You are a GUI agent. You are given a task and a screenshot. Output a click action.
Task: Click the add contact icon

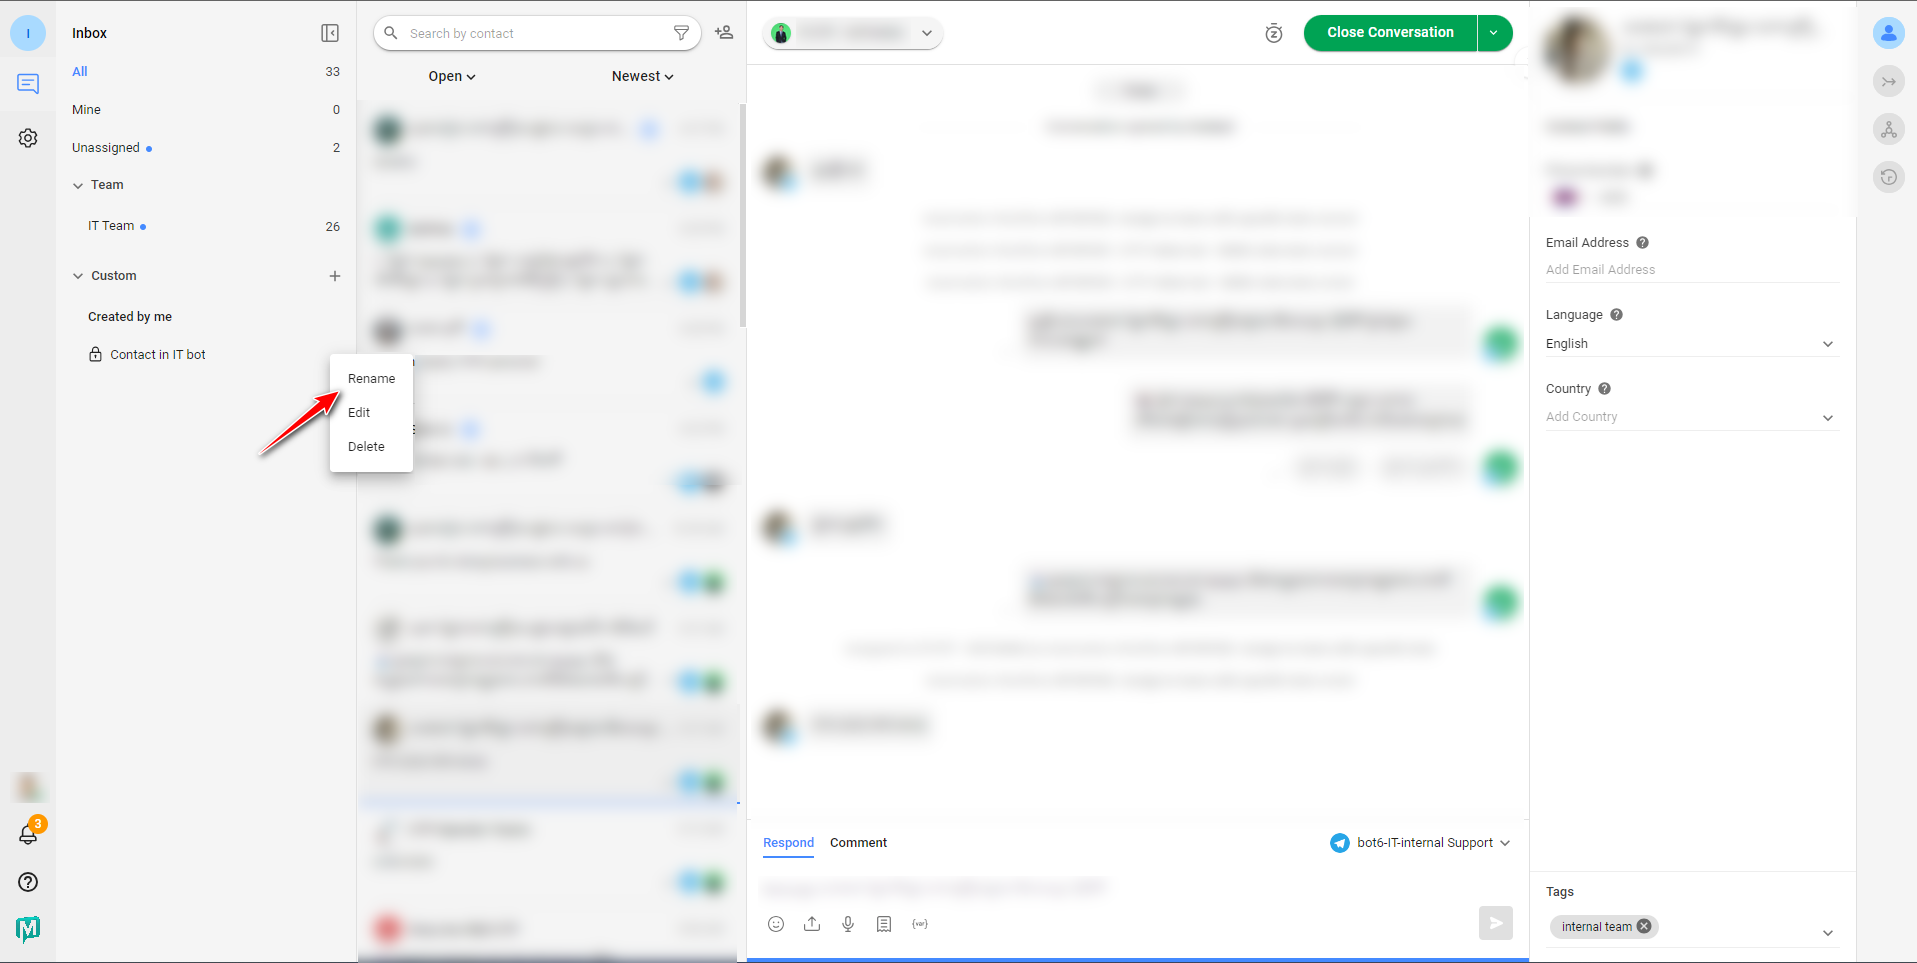[x=724, y=33]
